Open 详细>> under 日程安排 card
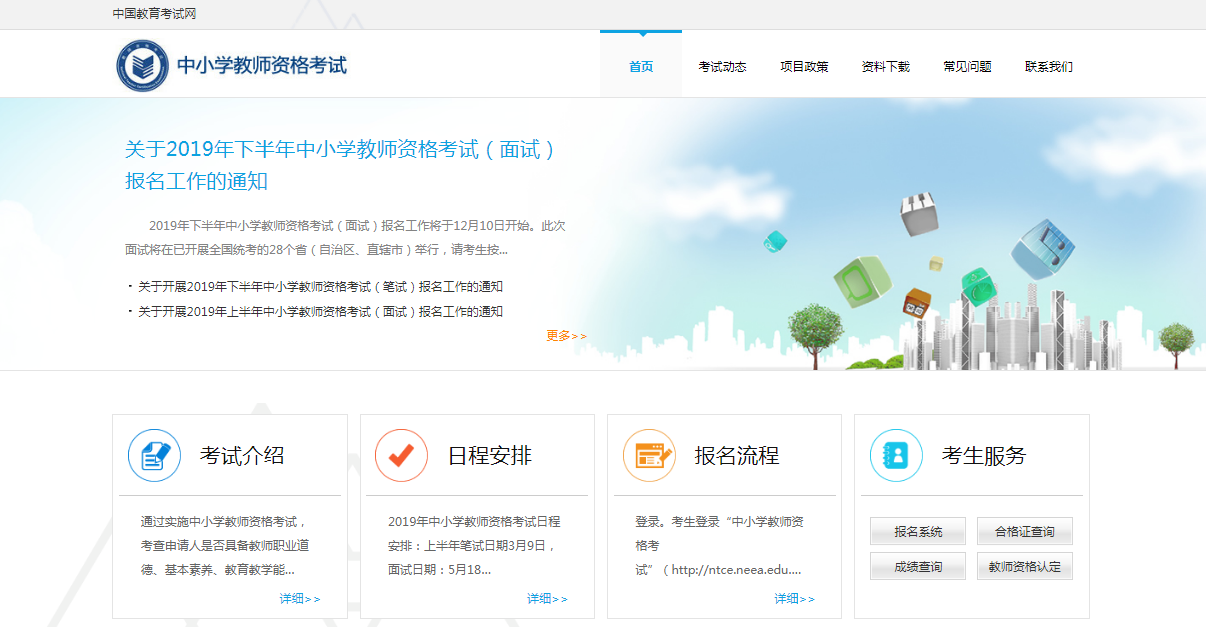The width and height of the screenshot is (1206, 627). [x=546, y=599]
